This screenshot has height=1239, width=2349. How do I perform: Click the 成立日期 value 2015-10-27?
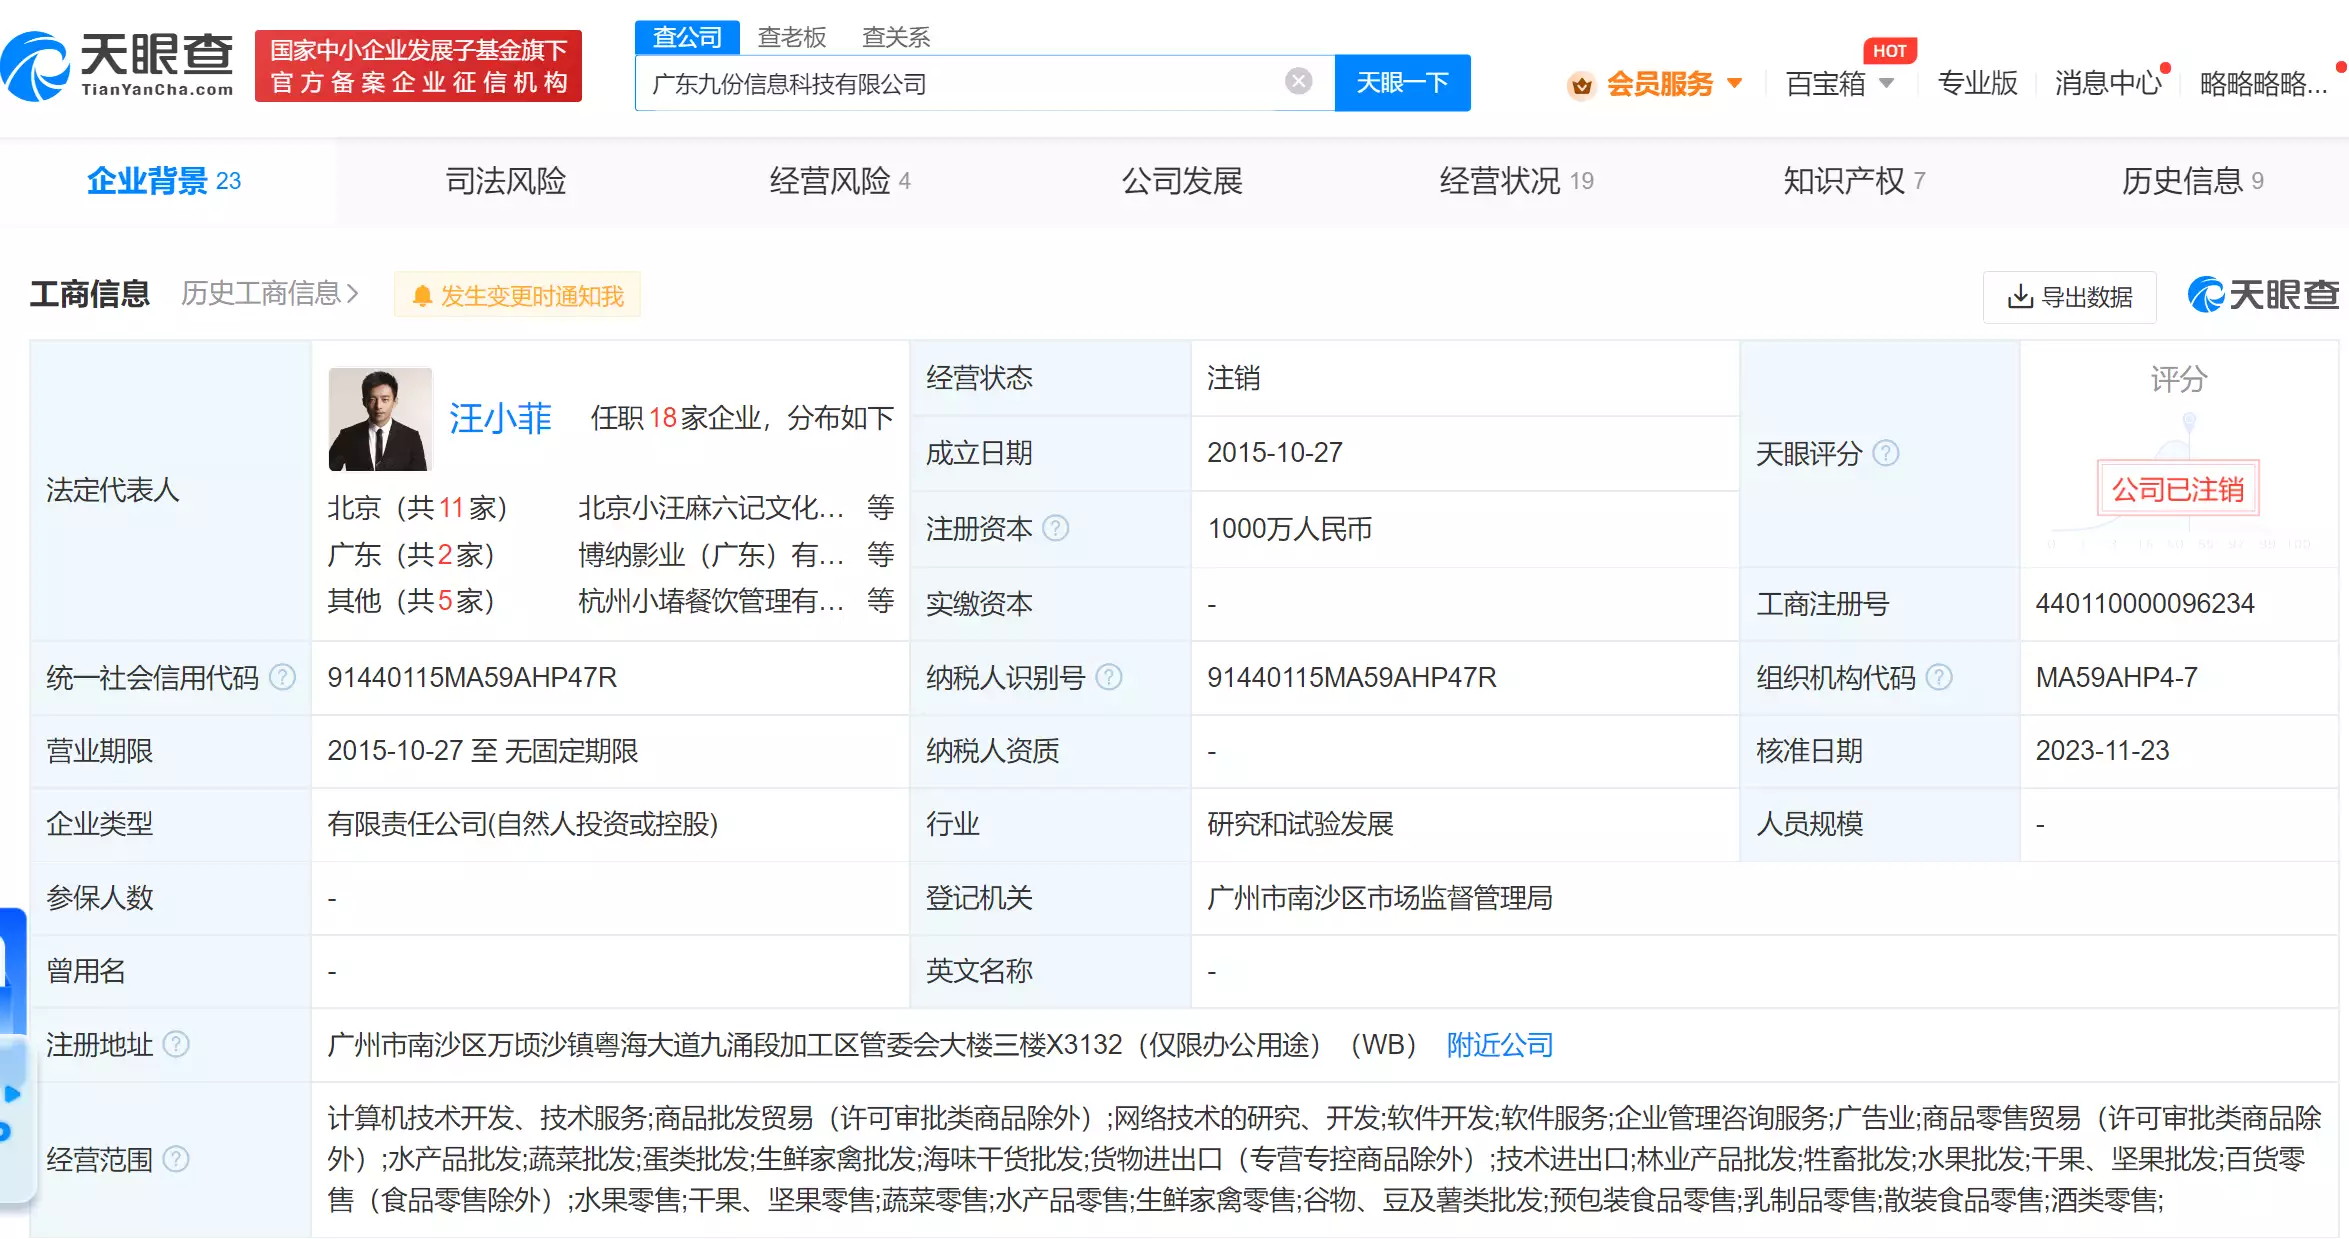pos(1274,453)
